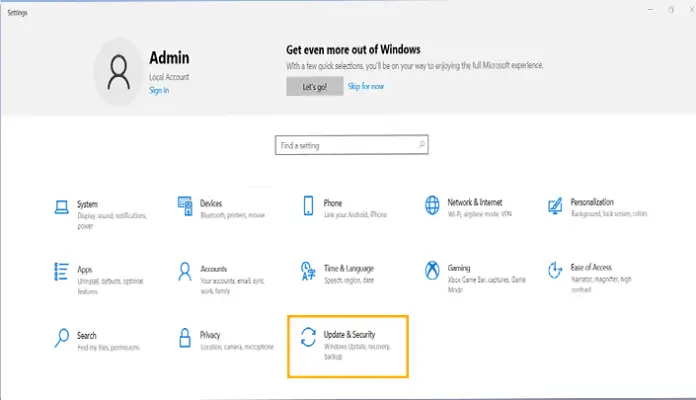This screenshot has height=400, width=696.
Task: Click the Personalization paintbrush icon
Action: click(x=555, y=207)
